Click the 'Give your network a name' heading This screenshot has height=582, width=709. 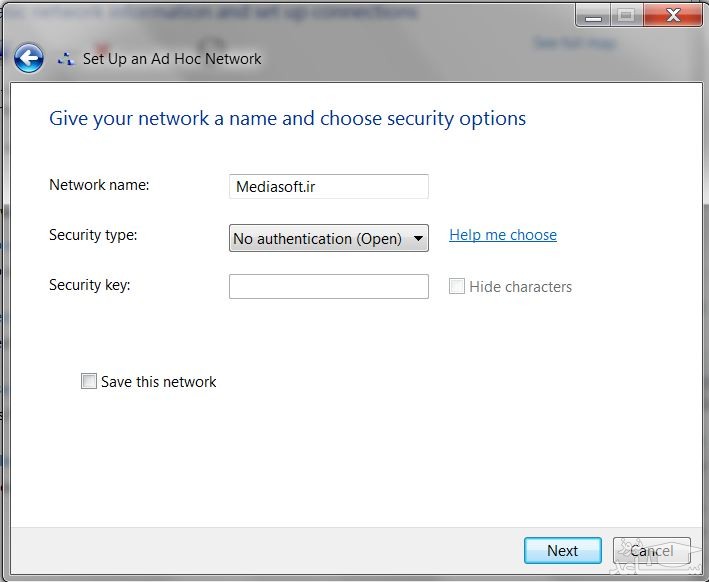point(287,118)
